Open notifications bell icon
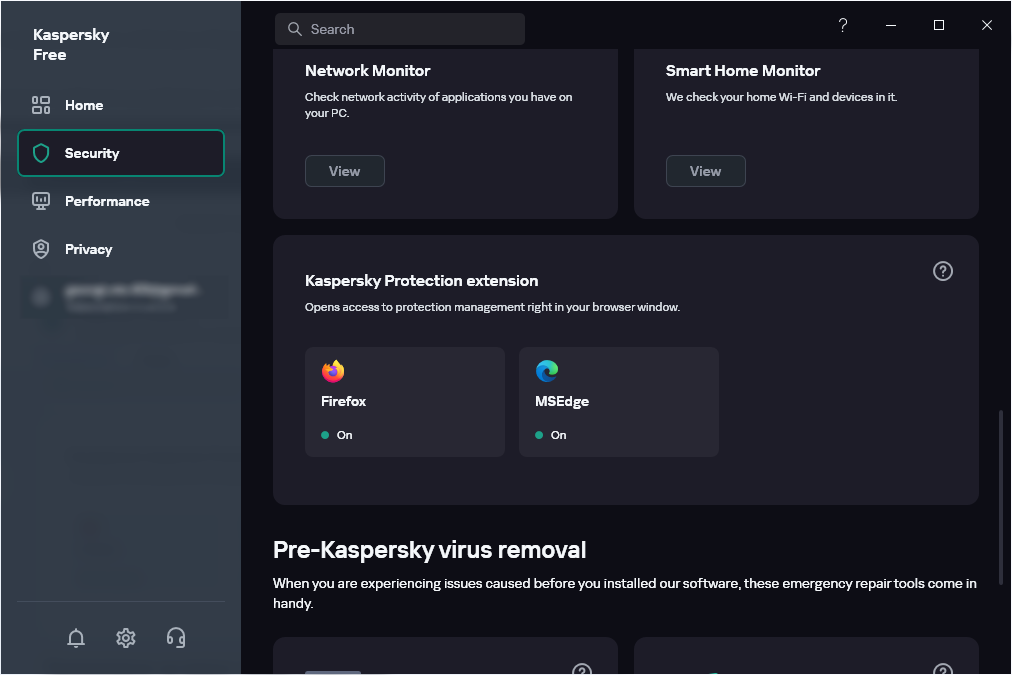The image size is (1012, 675). [76, 638]
